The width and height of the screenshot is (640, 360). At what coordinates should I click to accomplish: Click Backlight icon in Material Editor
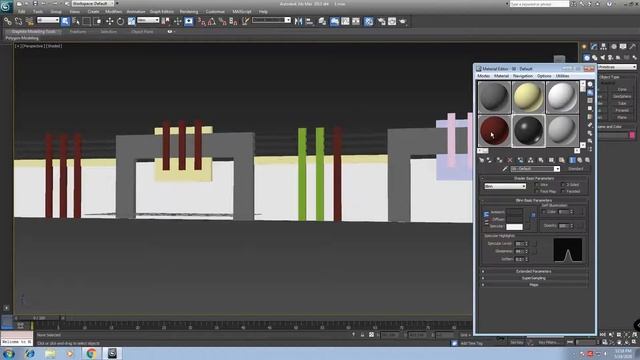(590, 93)
